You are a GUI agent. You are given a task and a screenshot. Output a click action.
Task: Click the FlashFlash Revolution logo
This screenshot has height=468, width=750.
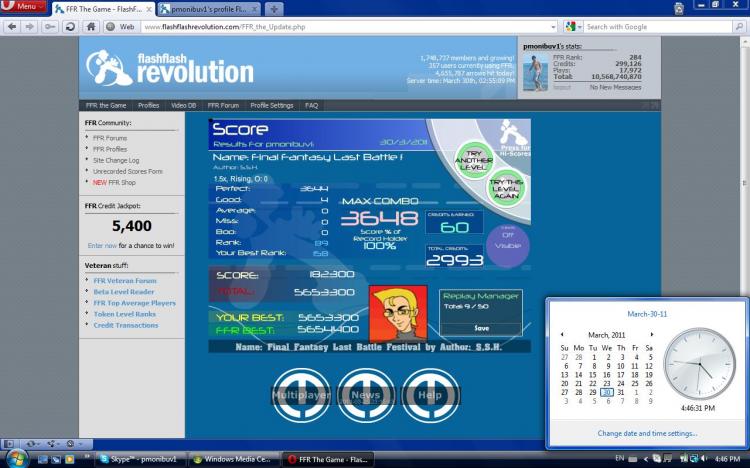click(x=170, y=68)
